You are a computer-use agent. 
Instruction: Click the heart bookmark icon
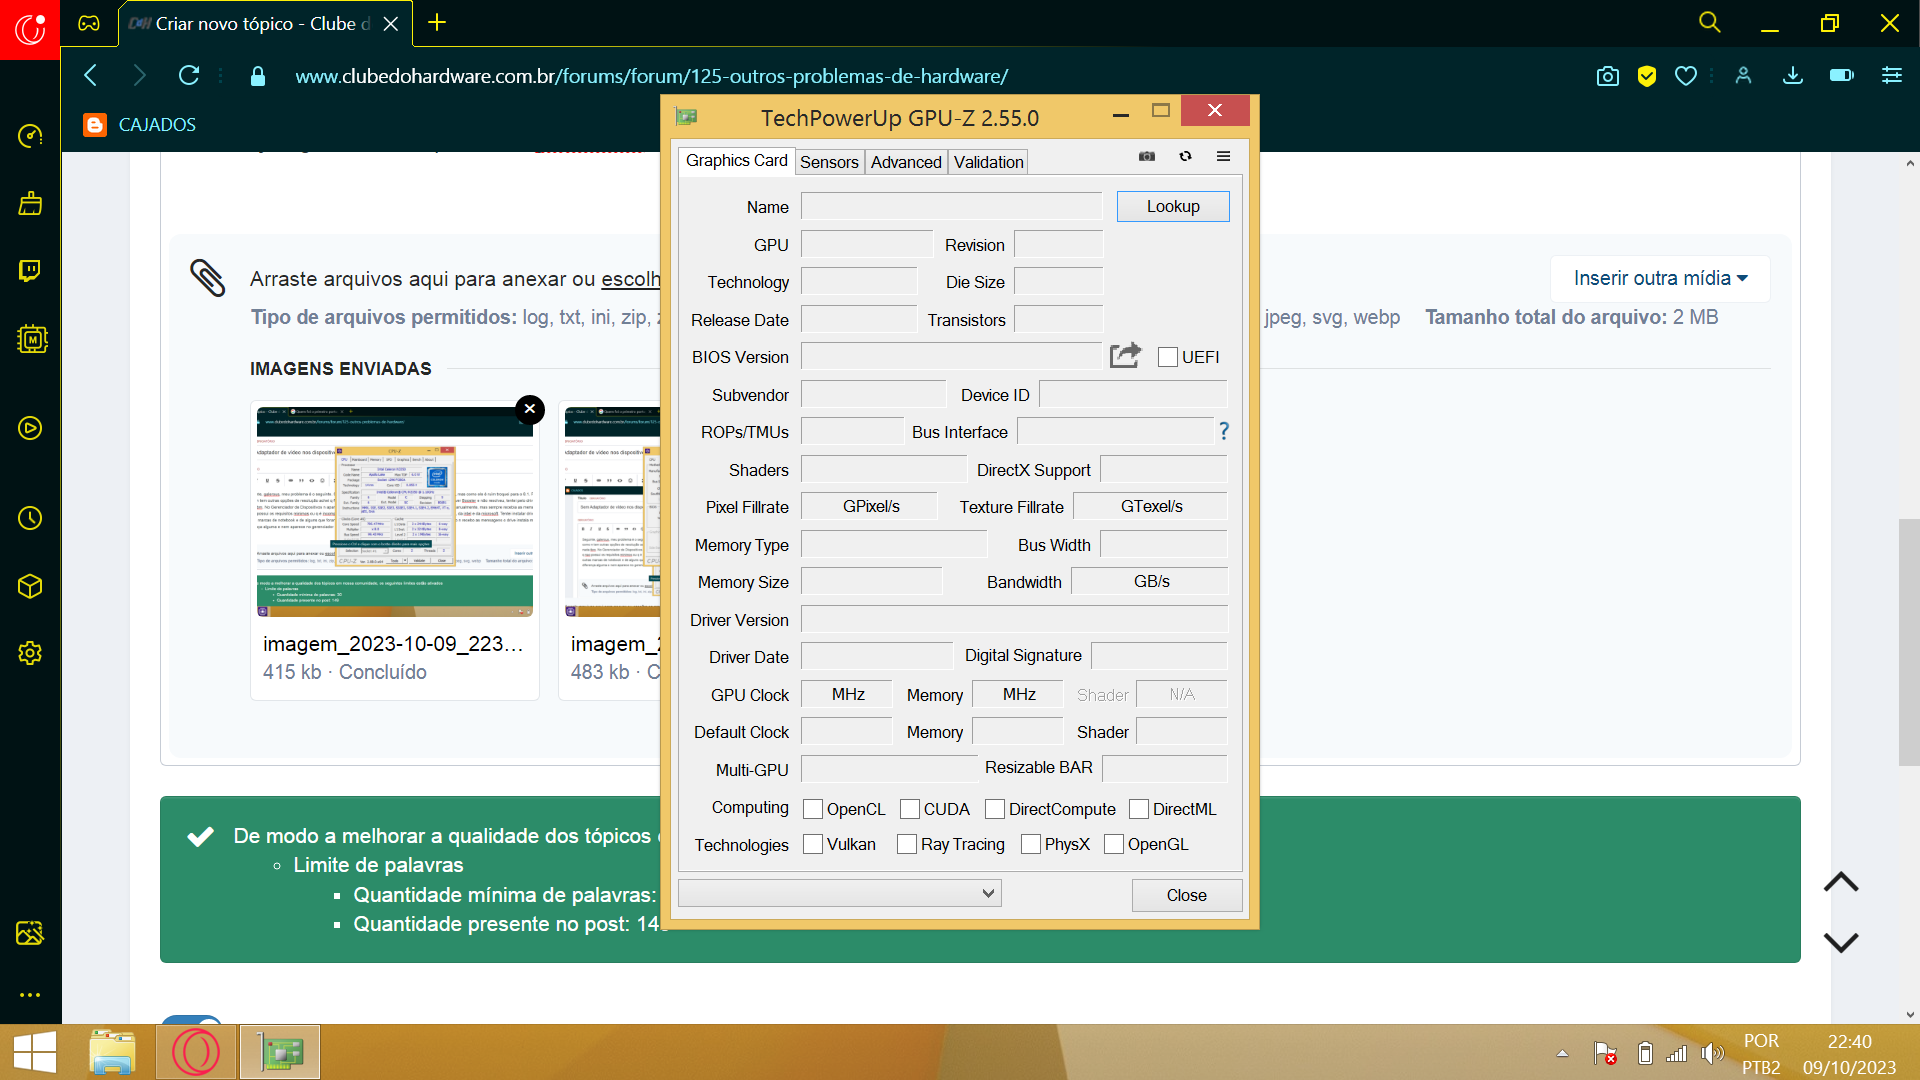1686,76
